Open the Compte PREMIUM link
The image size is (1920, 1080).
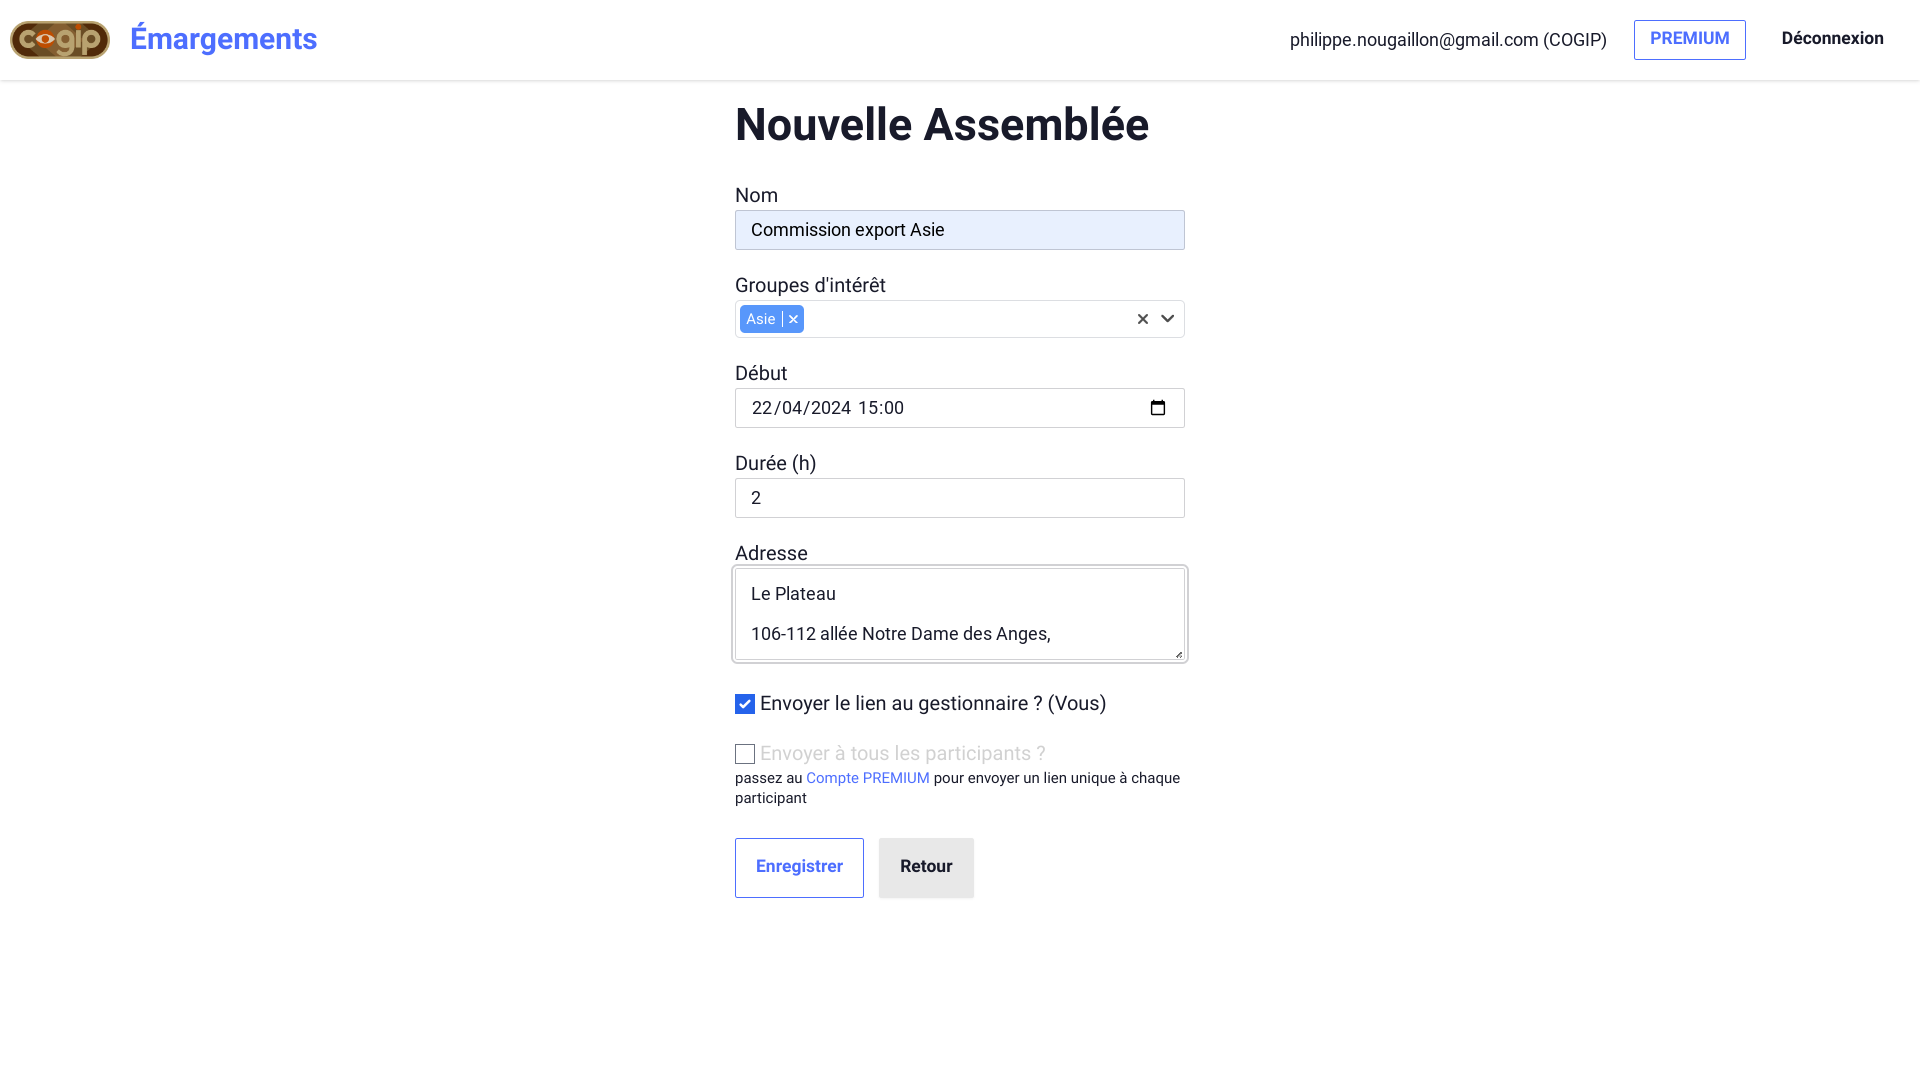[867, 778]
